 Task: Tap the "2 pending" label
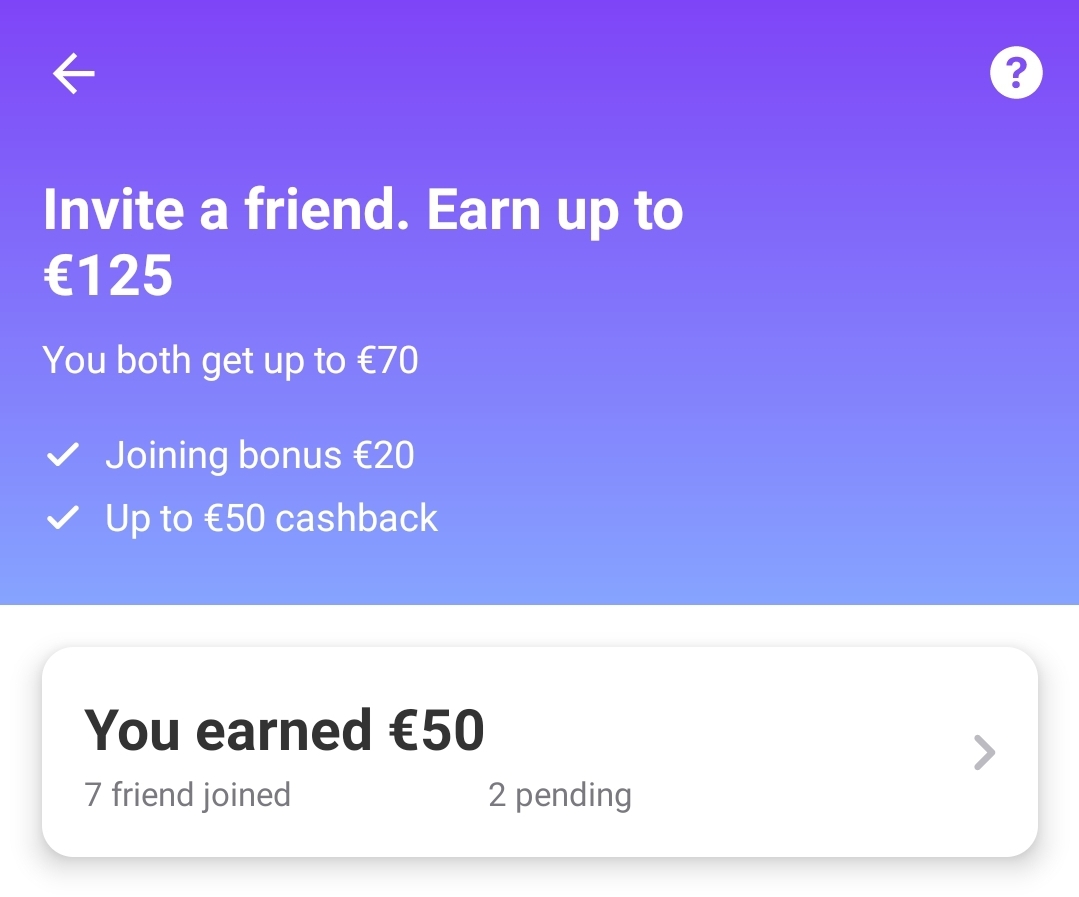(559, 795)
